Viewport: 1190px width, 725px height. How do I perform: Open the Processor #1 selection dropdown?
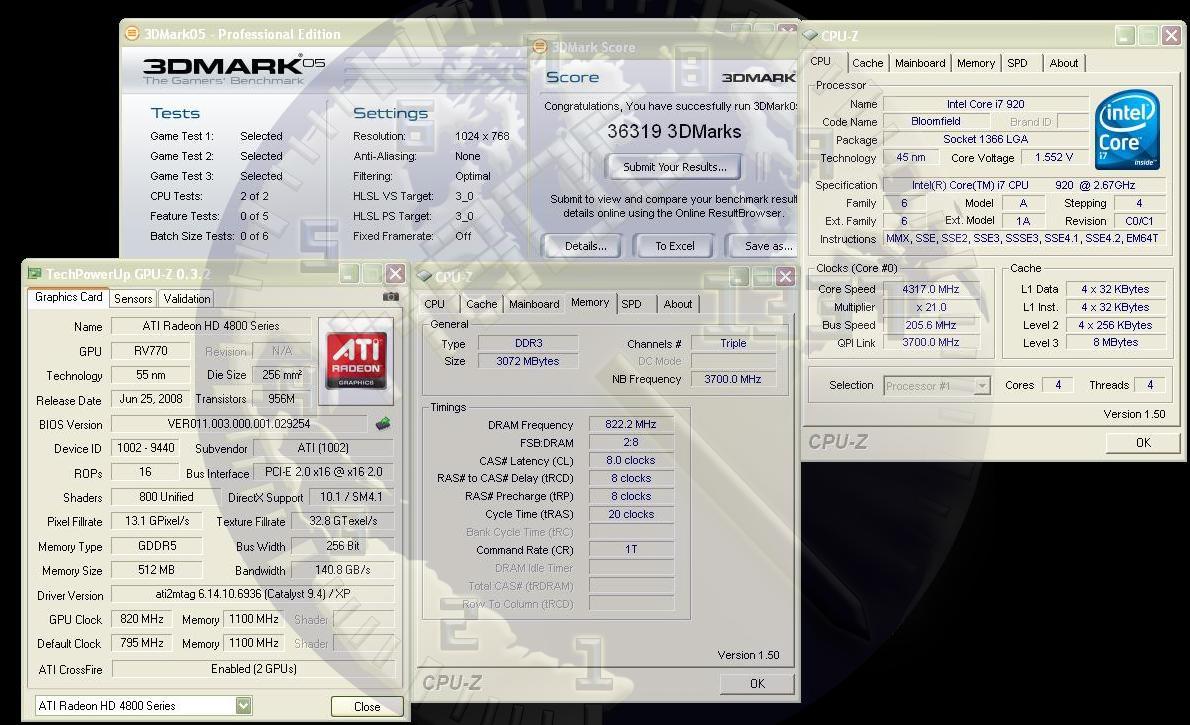[x=982, y=386]
